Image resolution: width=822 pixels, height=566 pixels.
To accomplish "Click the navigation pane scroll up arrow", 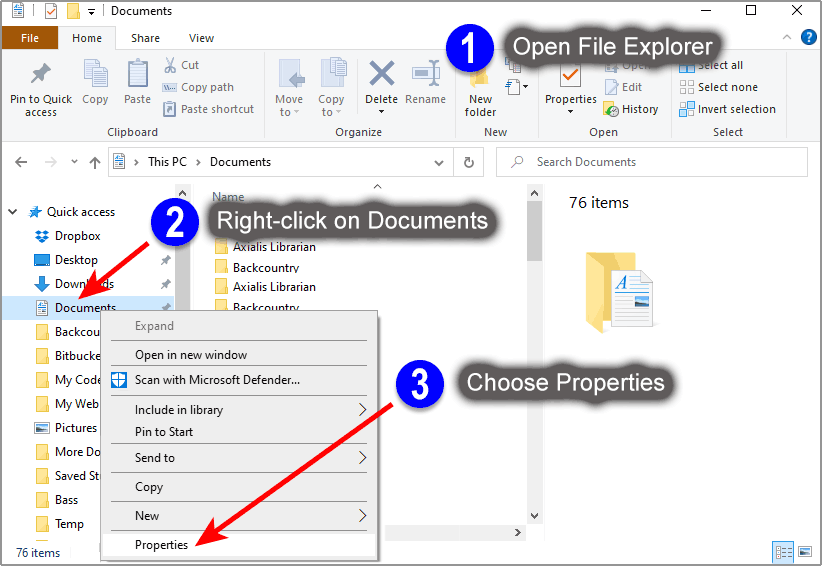I will click(182, 193).
